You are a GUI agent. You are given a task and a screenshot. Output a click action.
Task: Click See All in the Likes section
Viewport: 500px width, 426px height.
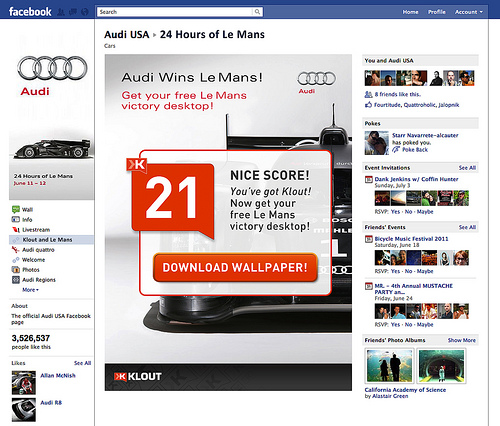pyautogui.click(x=82, y=363)
